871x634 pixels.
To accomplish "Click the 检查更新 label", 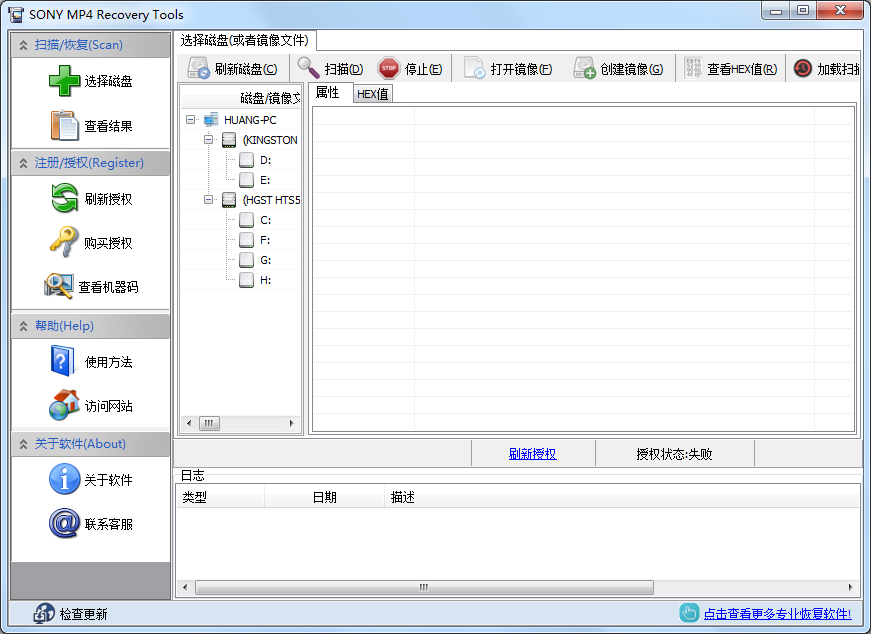I will pyautogui.click(x=83, y=614).
